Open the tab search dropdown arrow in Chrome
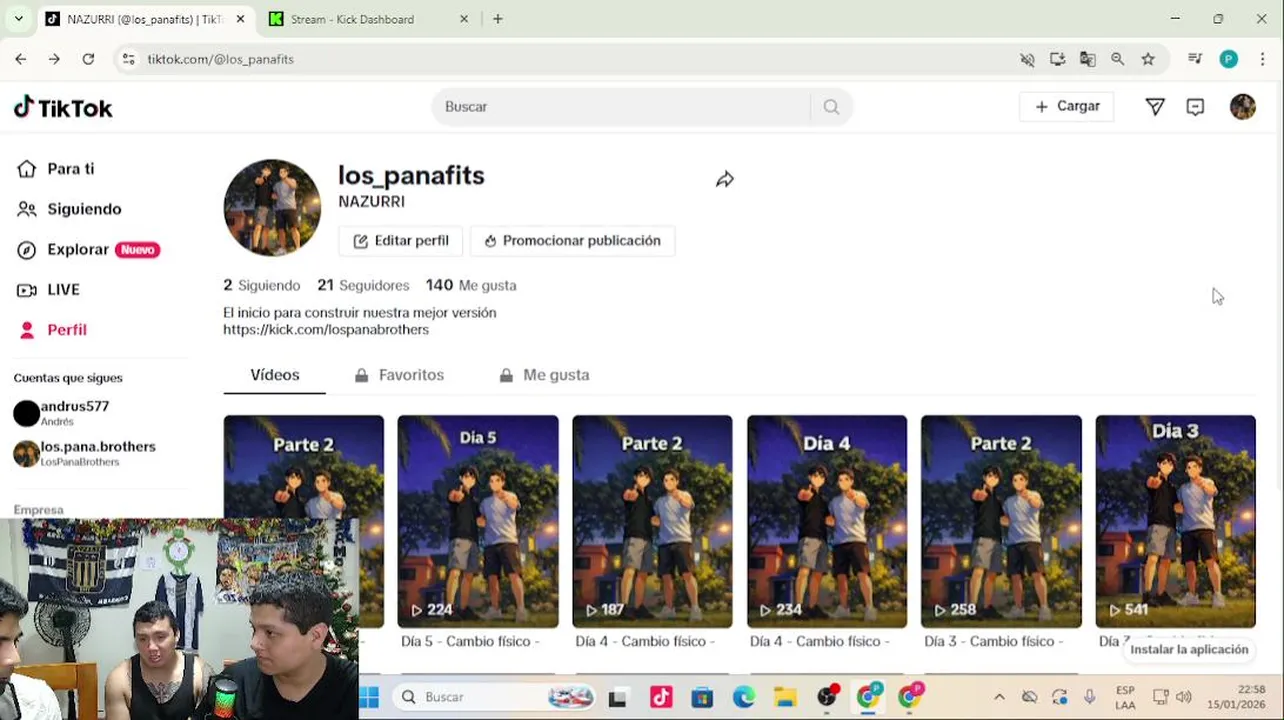This screenshot has height=720, width=1284. (x=18, y=19)
